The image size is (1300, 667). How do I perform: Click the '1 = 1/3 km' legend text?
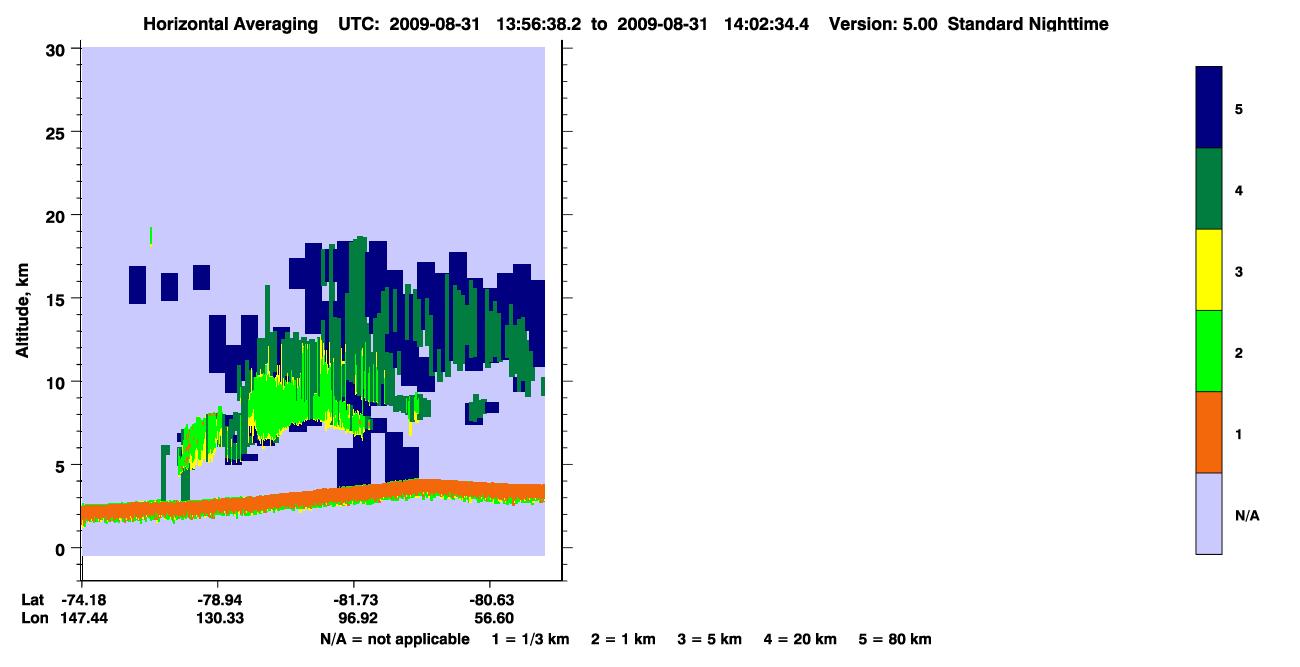pos(530,639)
